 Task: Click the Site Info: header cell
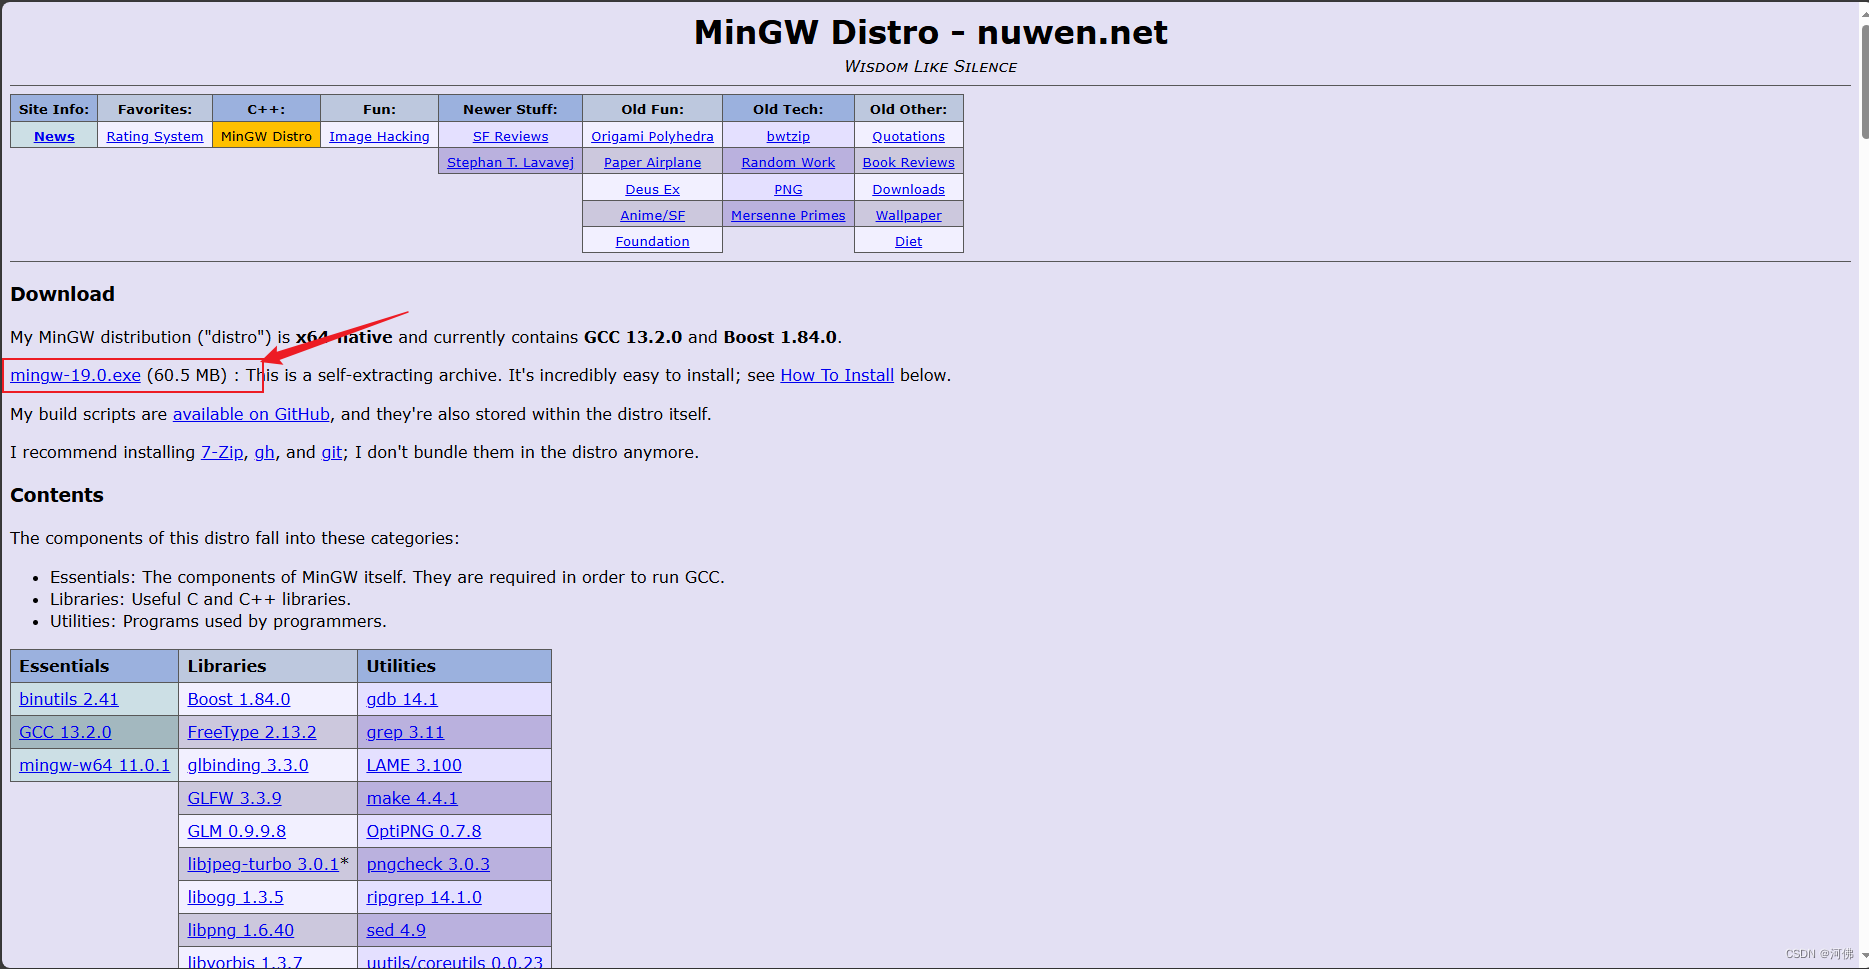coord(54,109)
